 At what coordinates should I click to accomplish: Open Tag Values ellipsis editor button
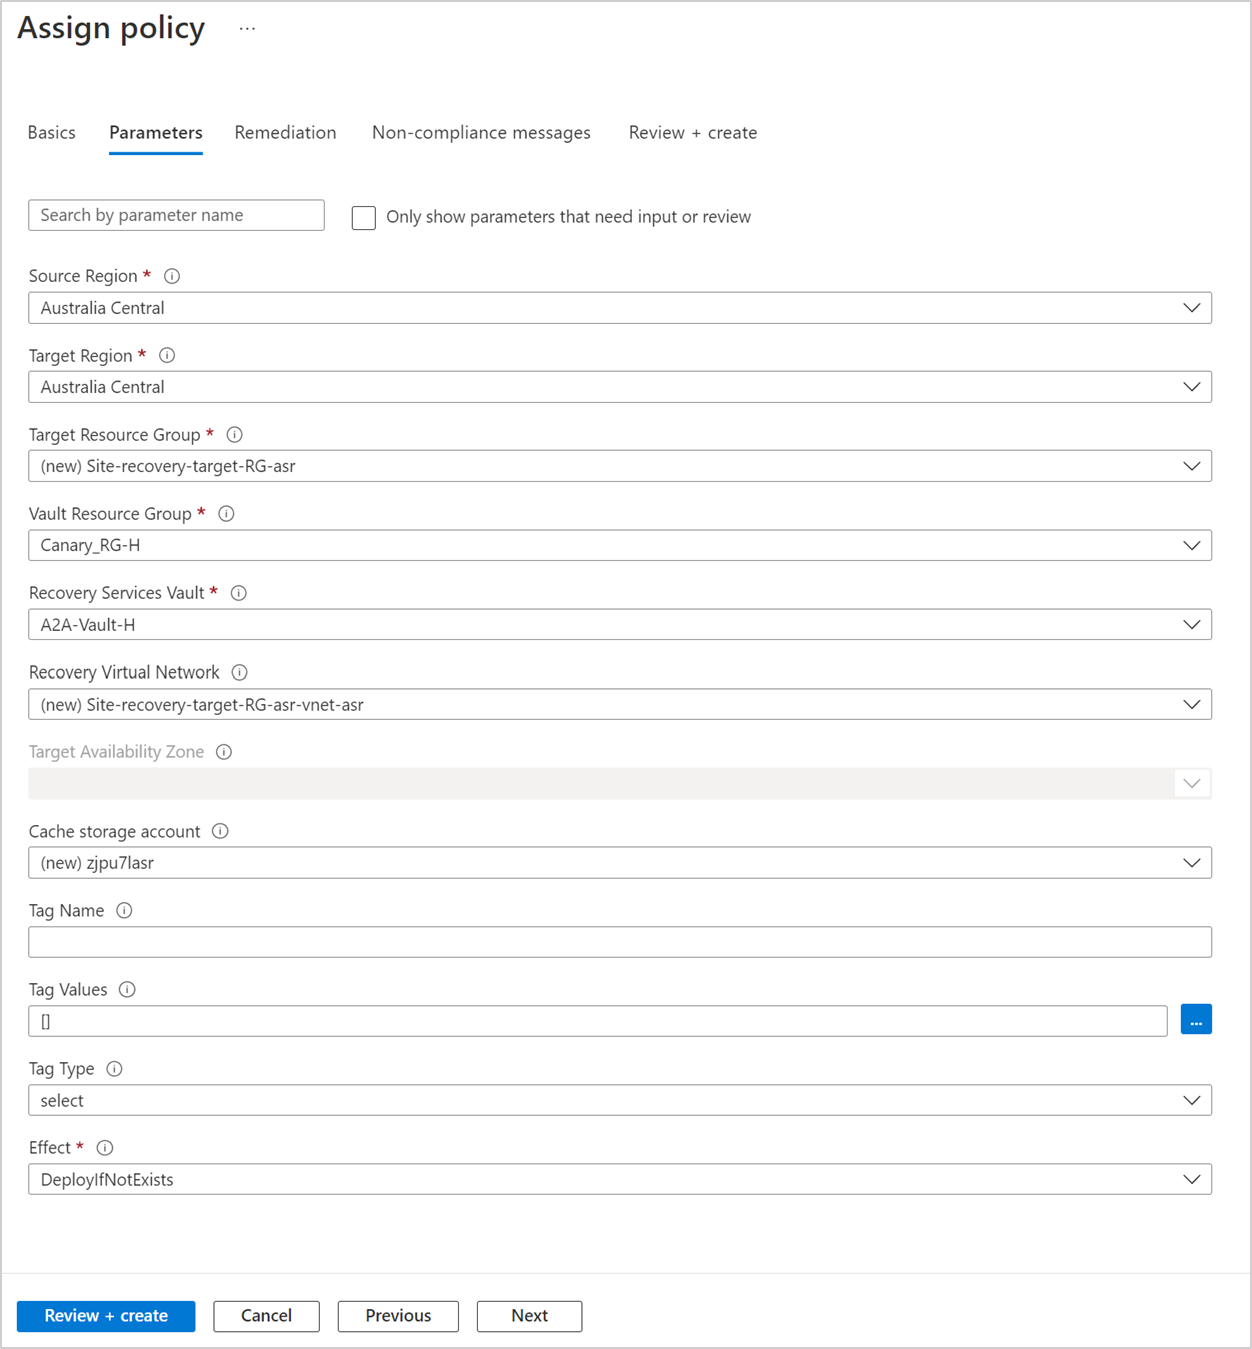click(1196, 1020)
